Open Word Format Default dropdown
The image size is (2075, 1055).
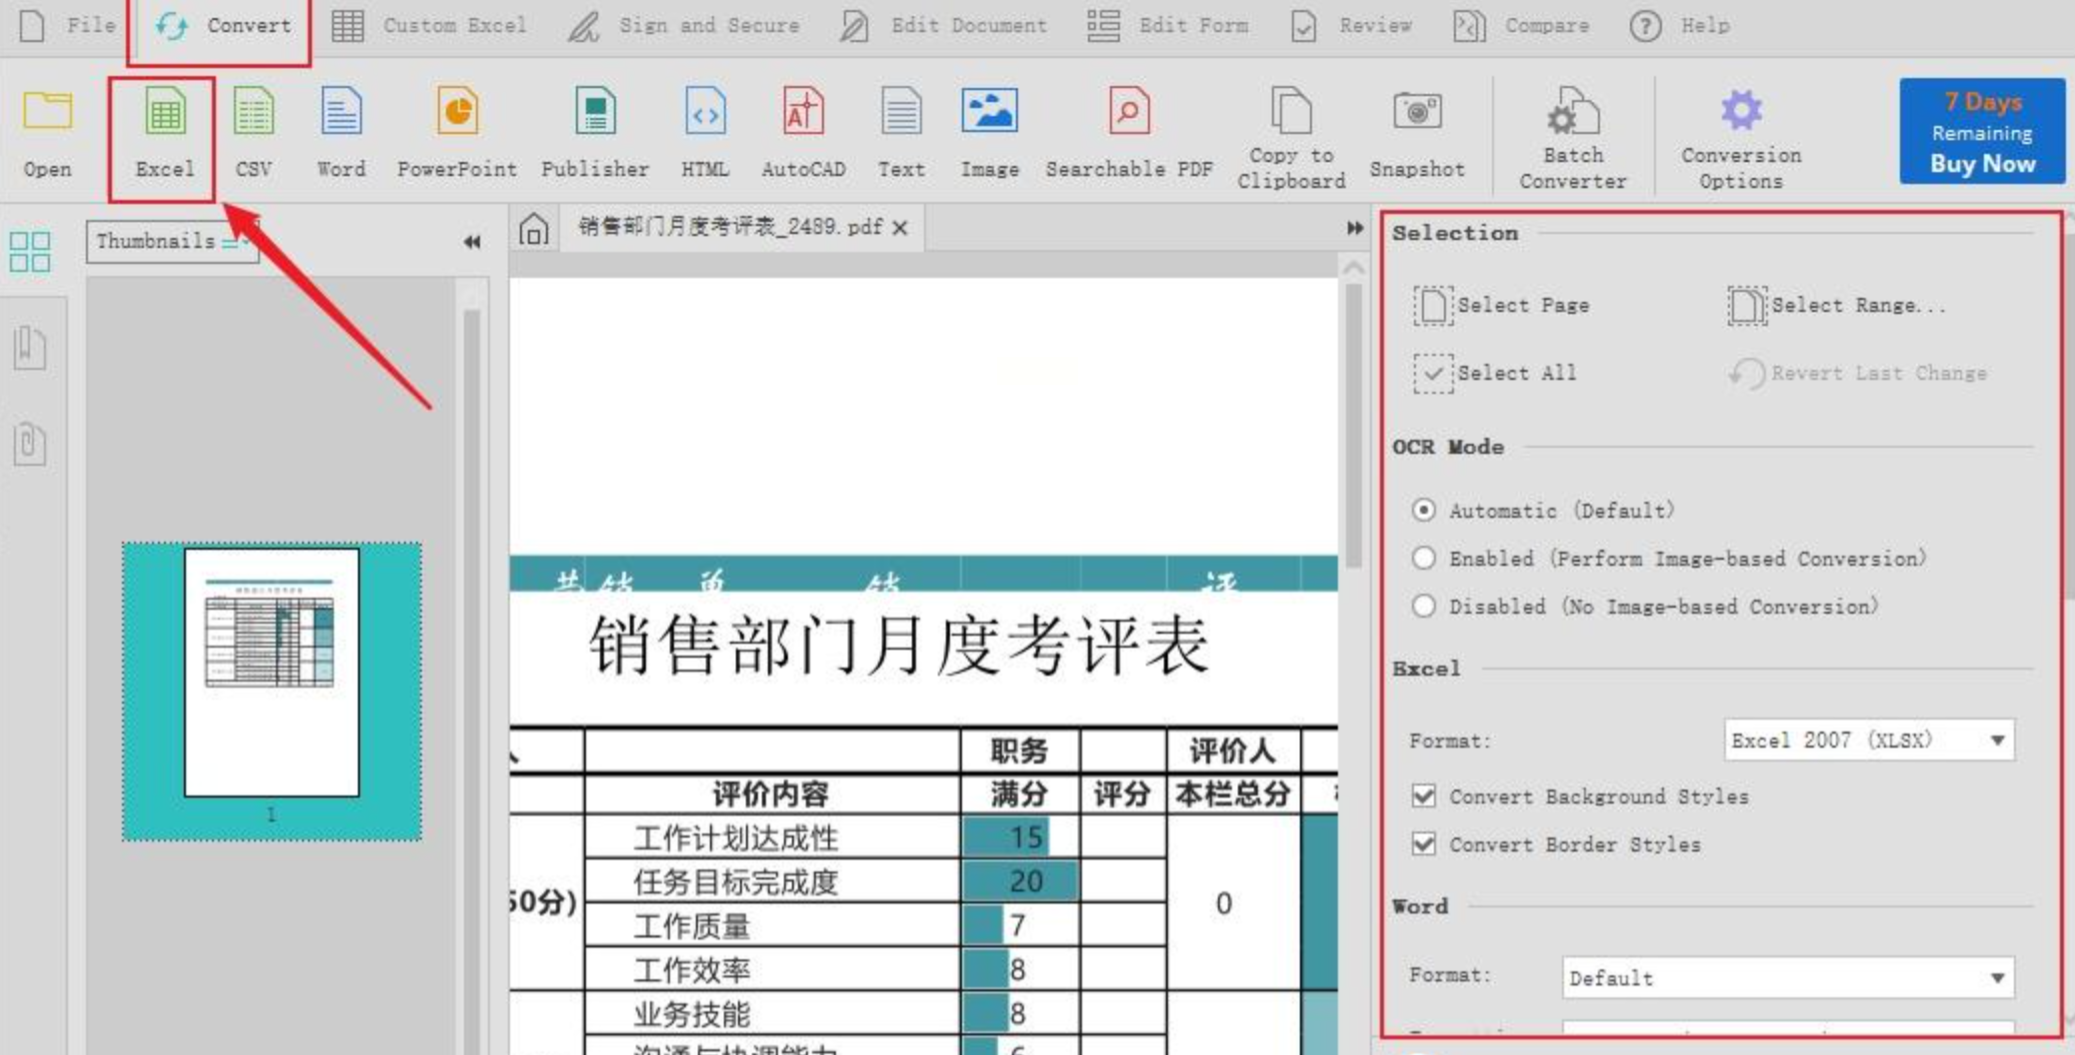click(1788, 977)
